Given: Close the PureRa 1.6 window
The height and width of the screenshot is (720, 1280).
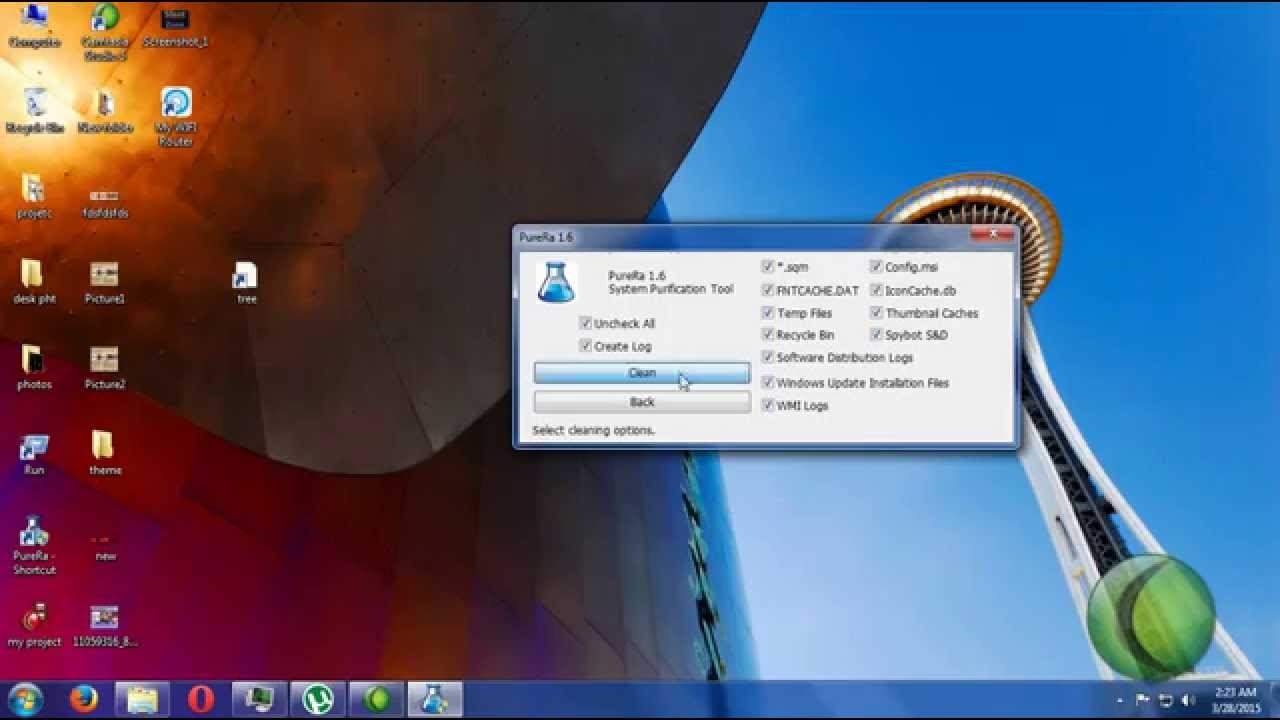Looking at the screenshot, I should 993,234.
